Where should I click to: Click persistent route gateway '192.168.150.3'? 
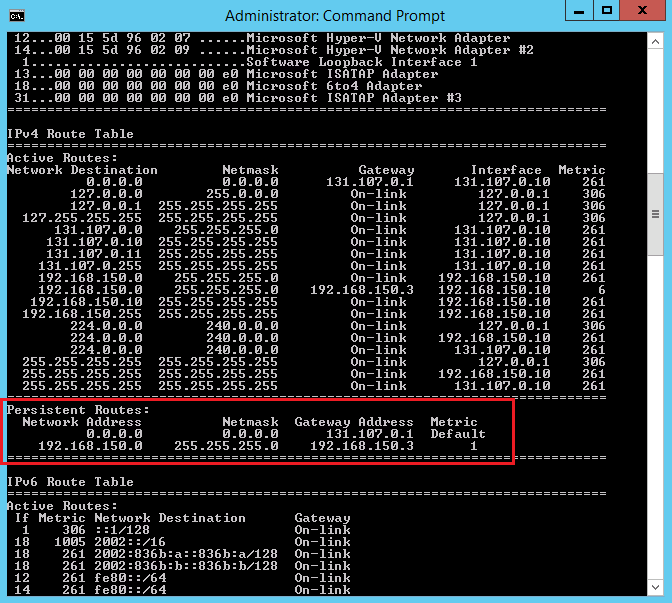pos(362,446)
